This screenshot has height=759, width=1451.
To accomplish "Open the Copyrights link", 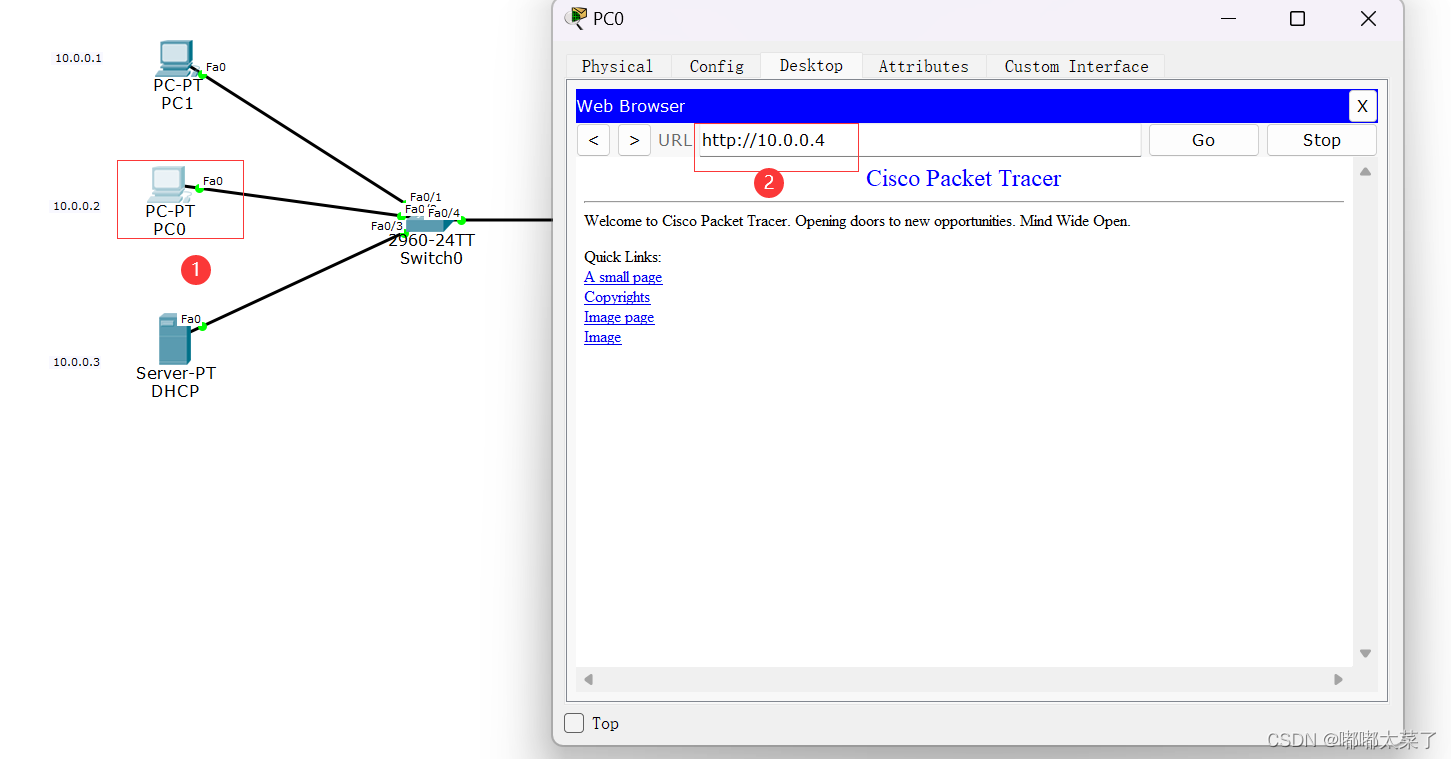I will tap(617, 297).
